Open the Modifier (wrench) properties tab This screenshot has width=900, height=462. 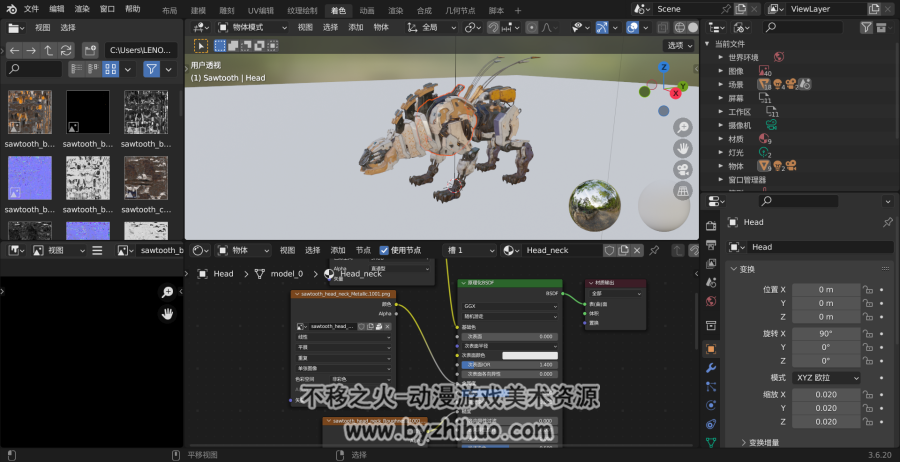click(711, 368)
